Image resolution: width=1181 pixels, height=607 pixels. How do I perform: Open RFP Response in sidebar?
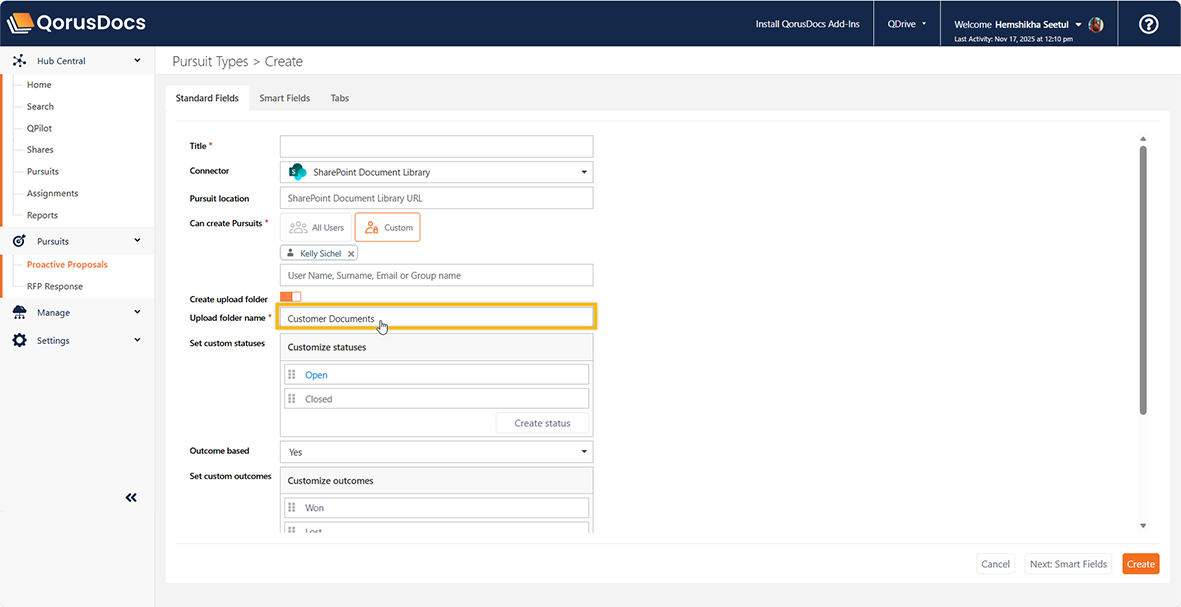click(x=55, y=286)
